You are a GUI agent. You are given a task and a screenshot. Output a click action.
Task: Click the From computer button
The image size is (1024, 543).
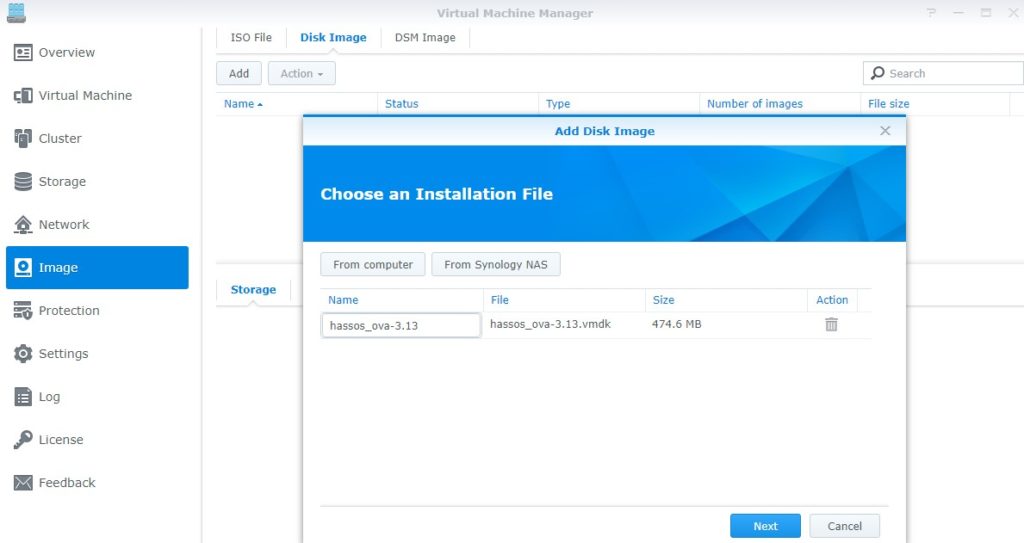tap(373, 265)
